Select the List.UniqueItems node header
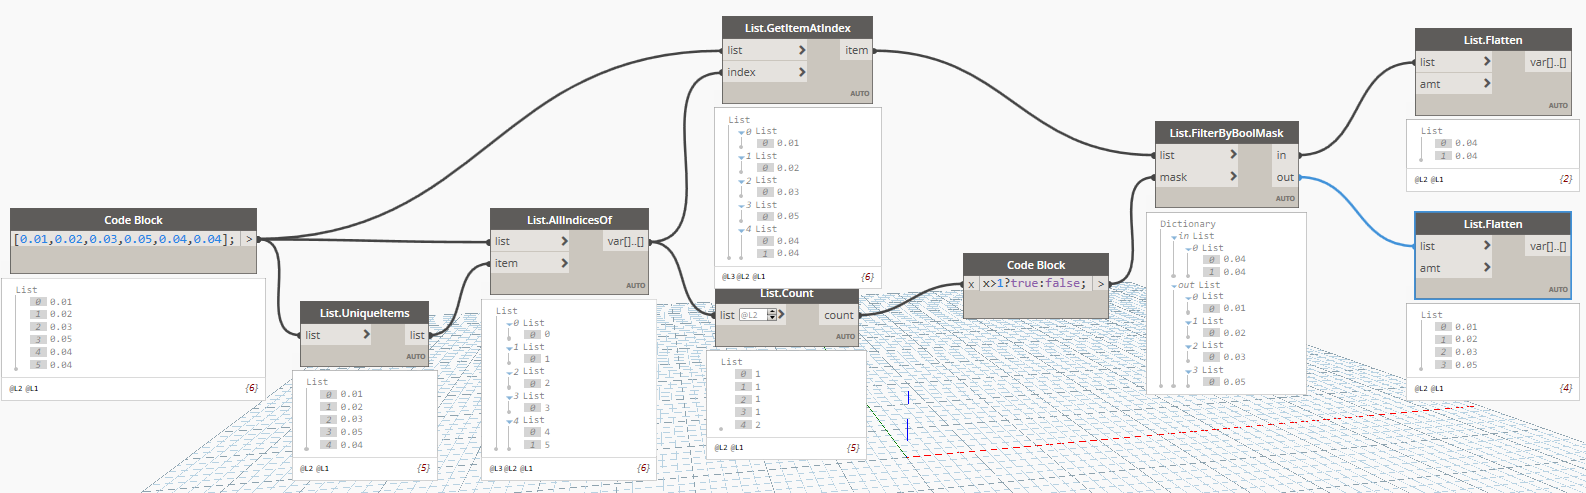Image resolution: width=1586 pixels, height=493 pixels. click(x=365, y=313)
